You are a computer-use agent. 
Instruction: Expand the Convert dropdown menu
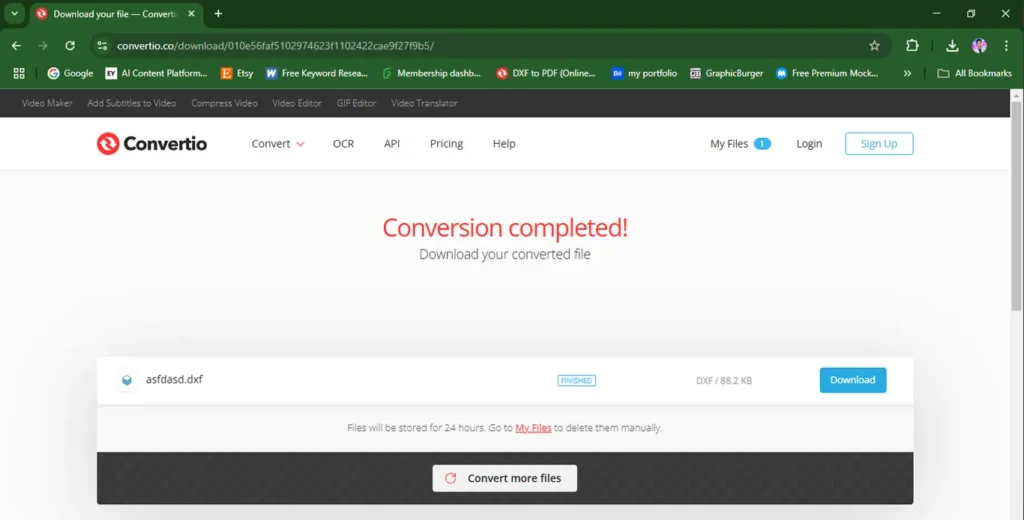coord(278,144)
